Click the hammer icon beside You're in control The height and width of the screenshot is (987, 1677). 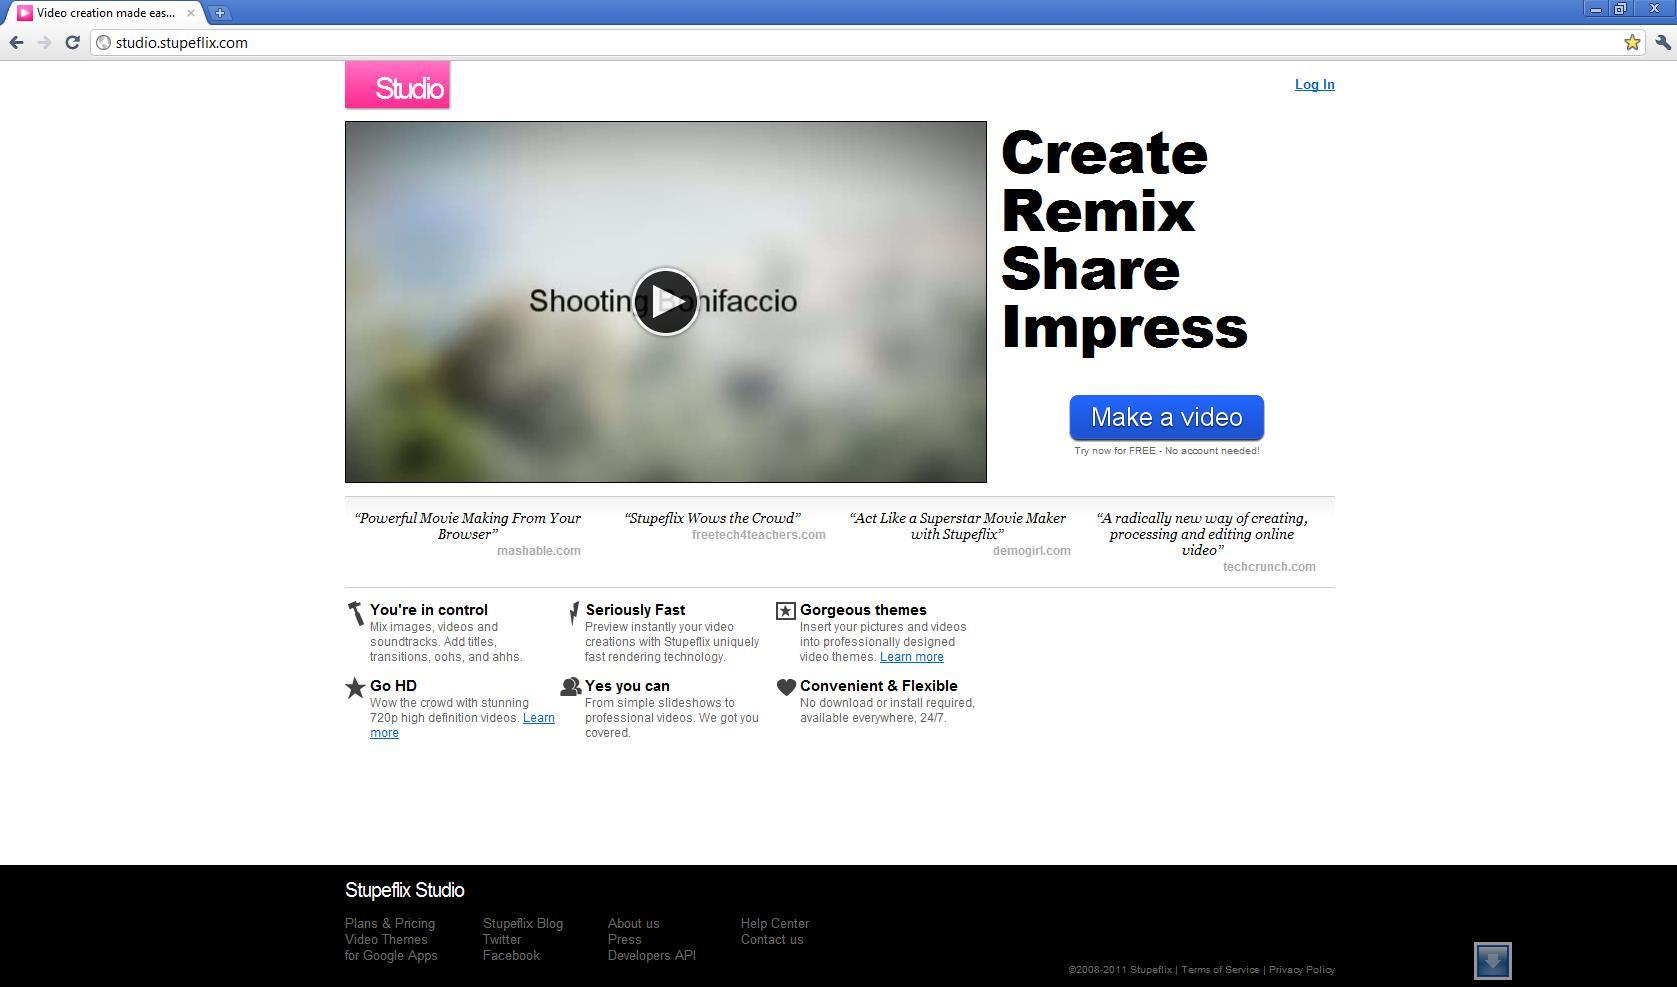(355, 613)
